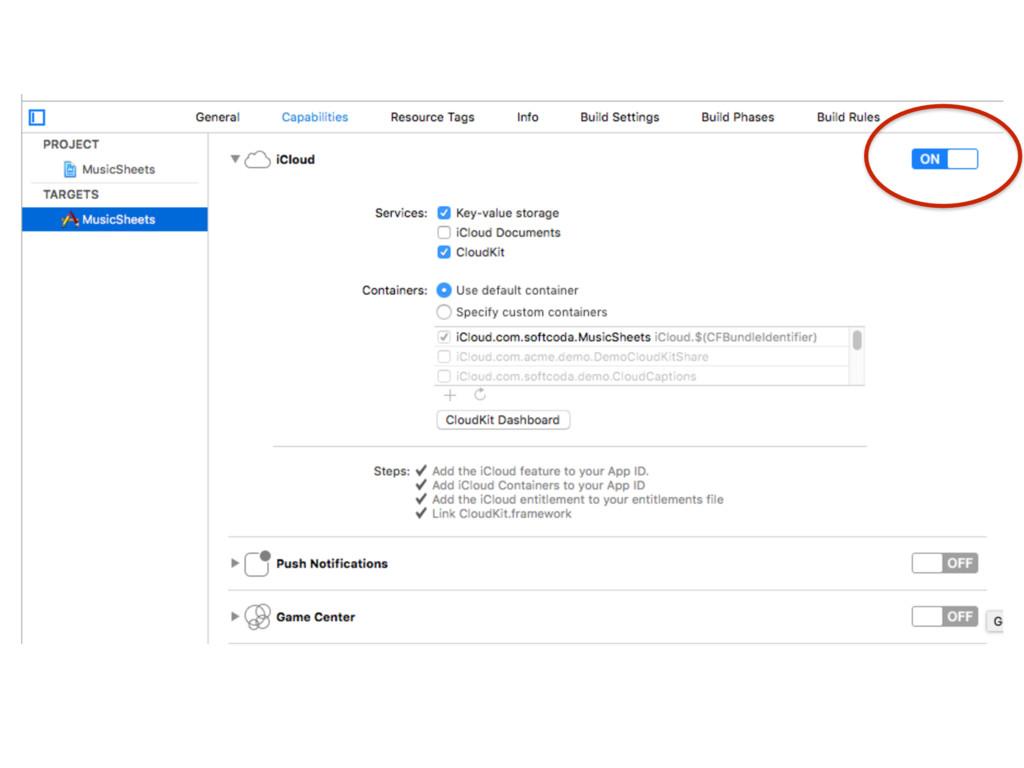Open the Build Rules tab
1024x768 pixels.
(x=848, y=118)
